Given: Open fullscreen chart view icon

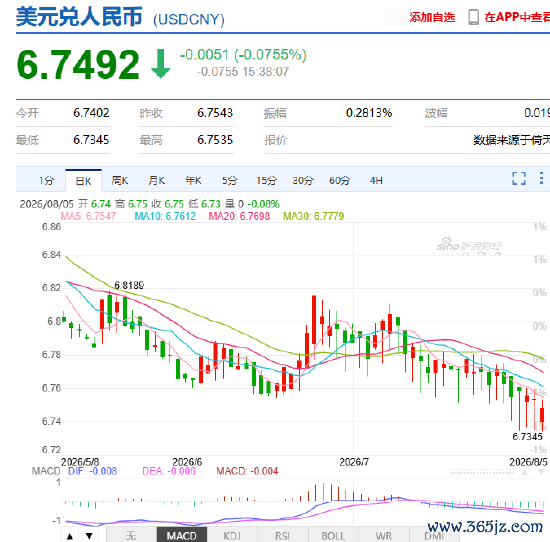Looking at the screenshot, I should coord(519,178).
